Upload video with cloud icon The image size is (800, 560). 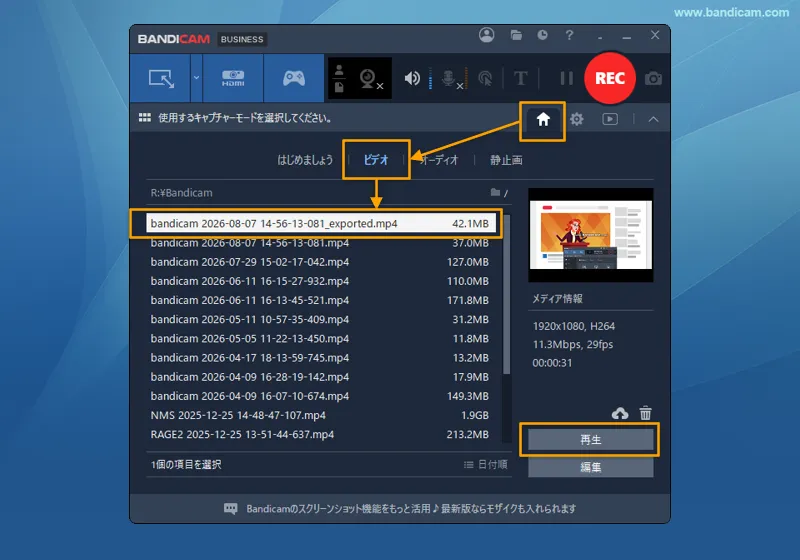click(620, 413)
